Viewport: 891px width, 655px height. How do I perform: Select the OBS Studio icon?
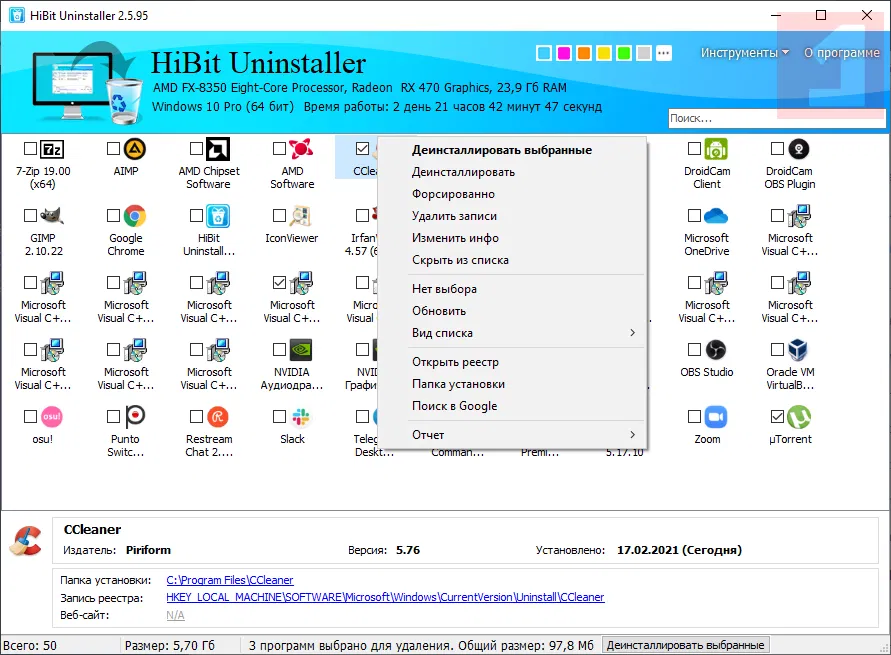716,350
